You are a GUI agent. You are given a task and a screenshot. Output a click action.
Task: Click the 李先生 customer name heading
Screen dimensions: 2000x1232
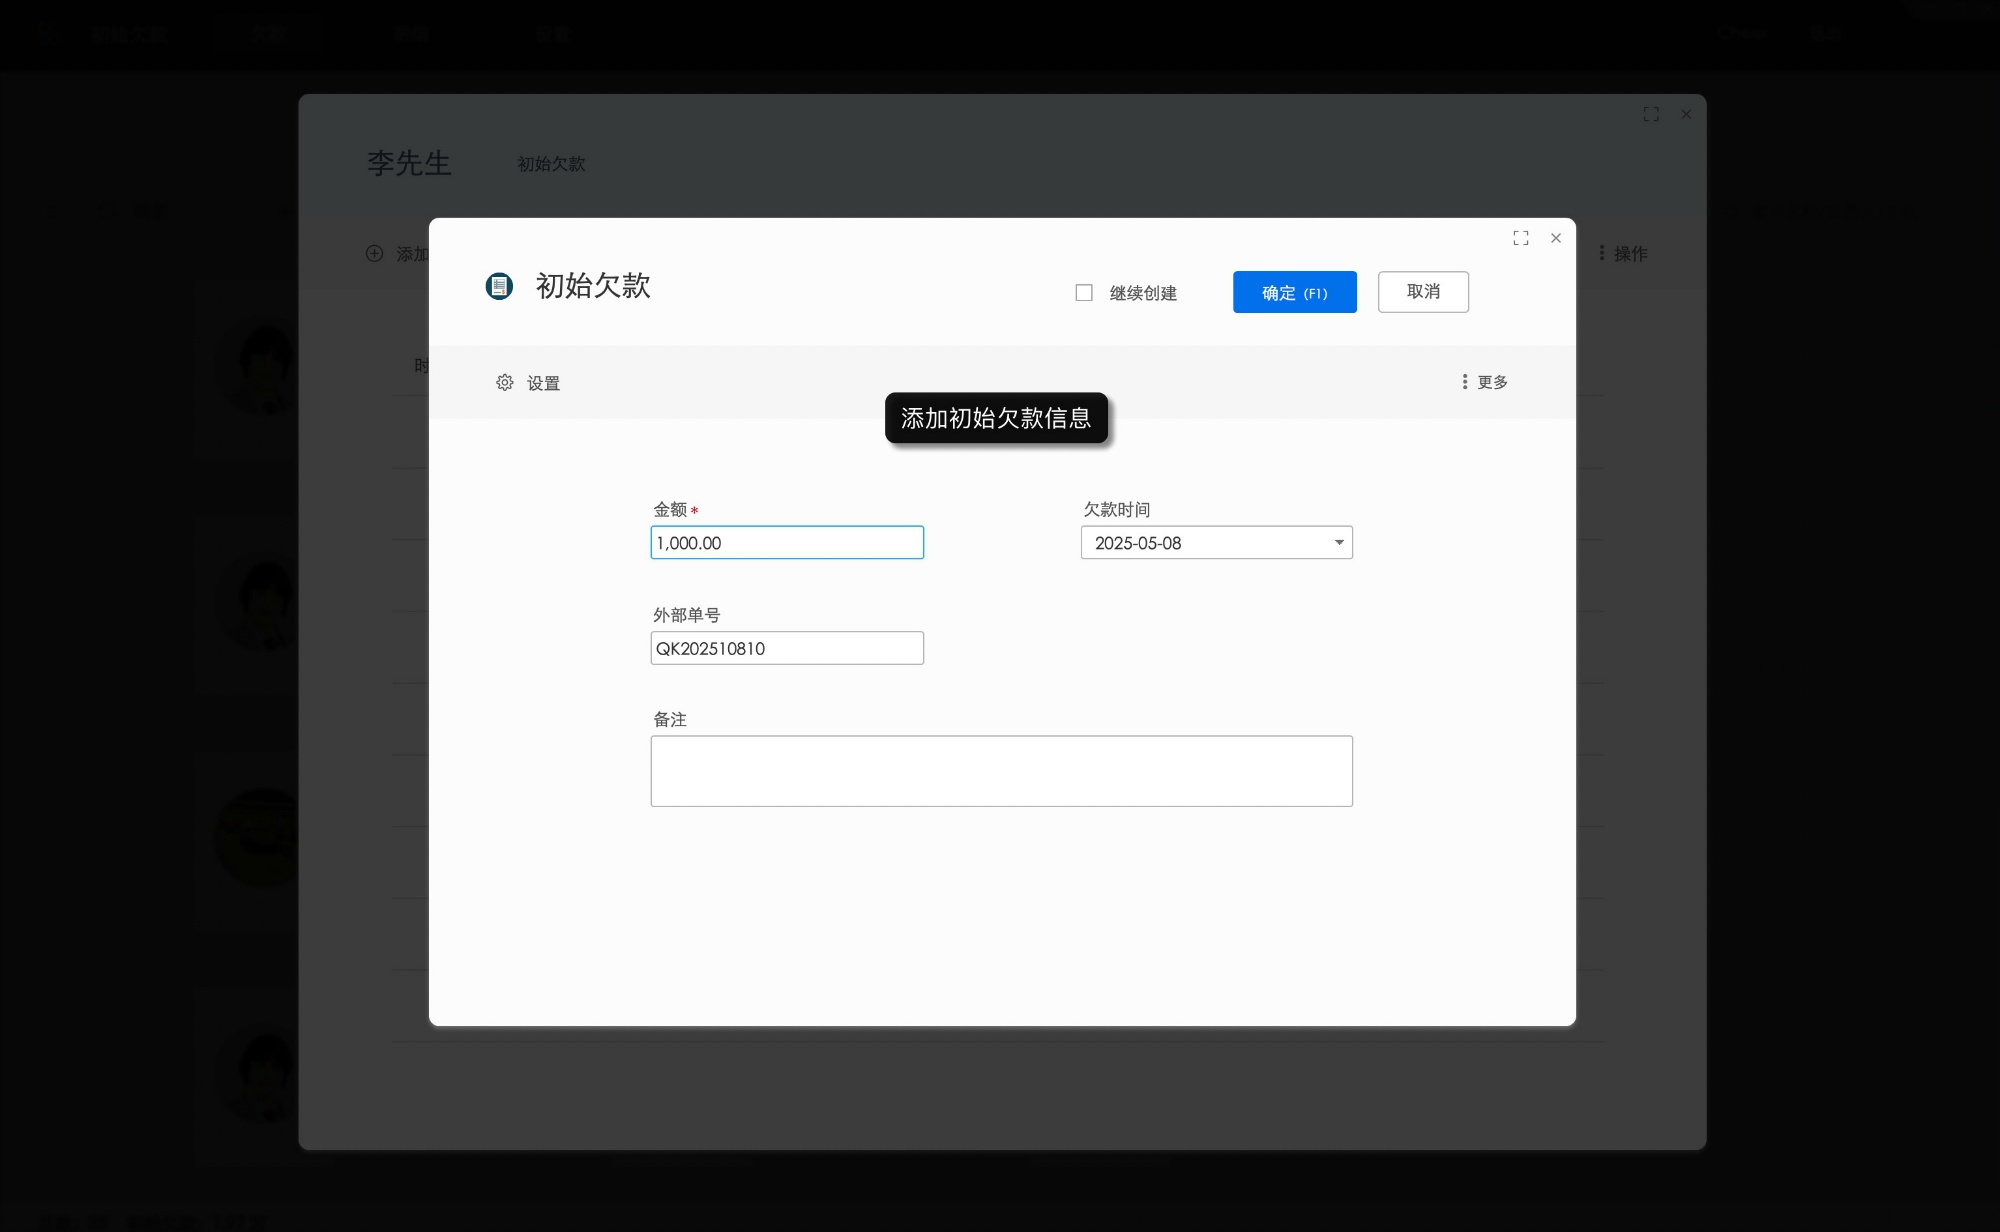point(409,164)
